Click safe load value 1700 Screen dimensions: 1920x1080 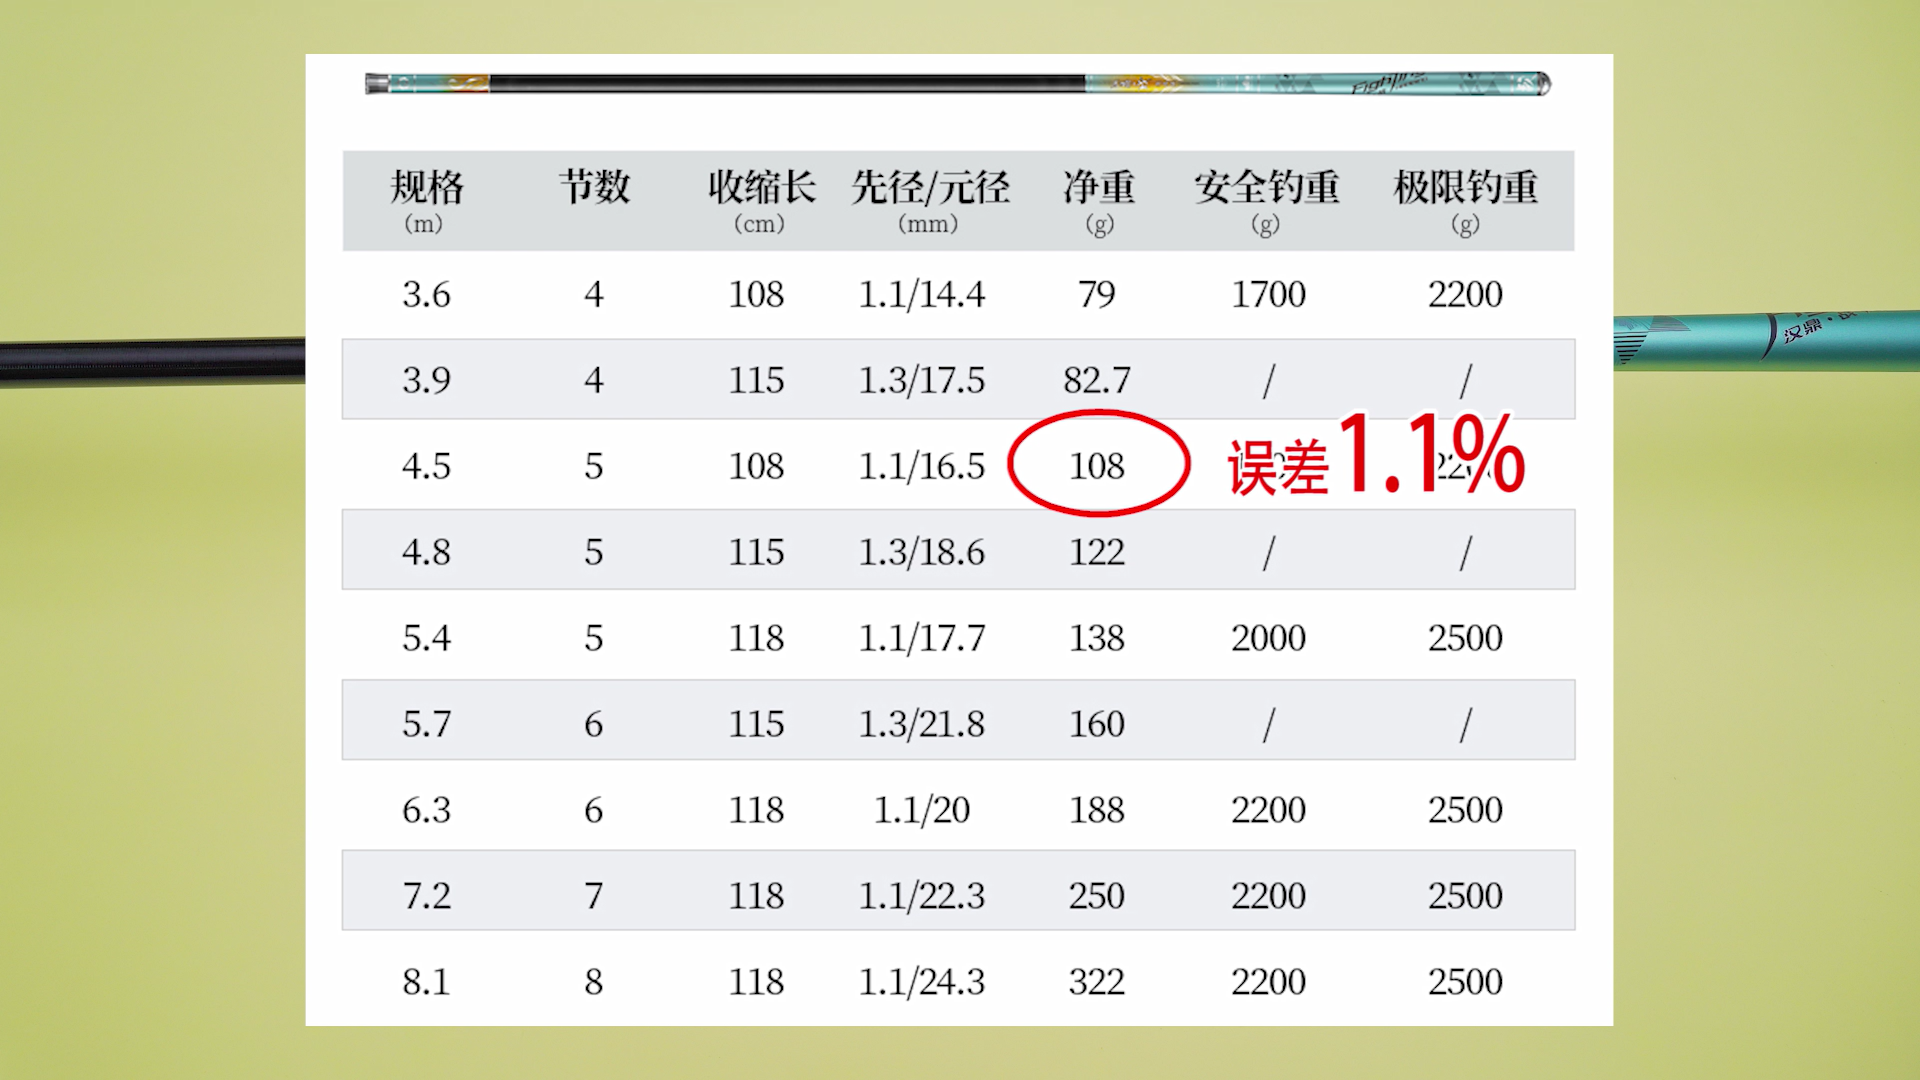(x=1268, y=294)
